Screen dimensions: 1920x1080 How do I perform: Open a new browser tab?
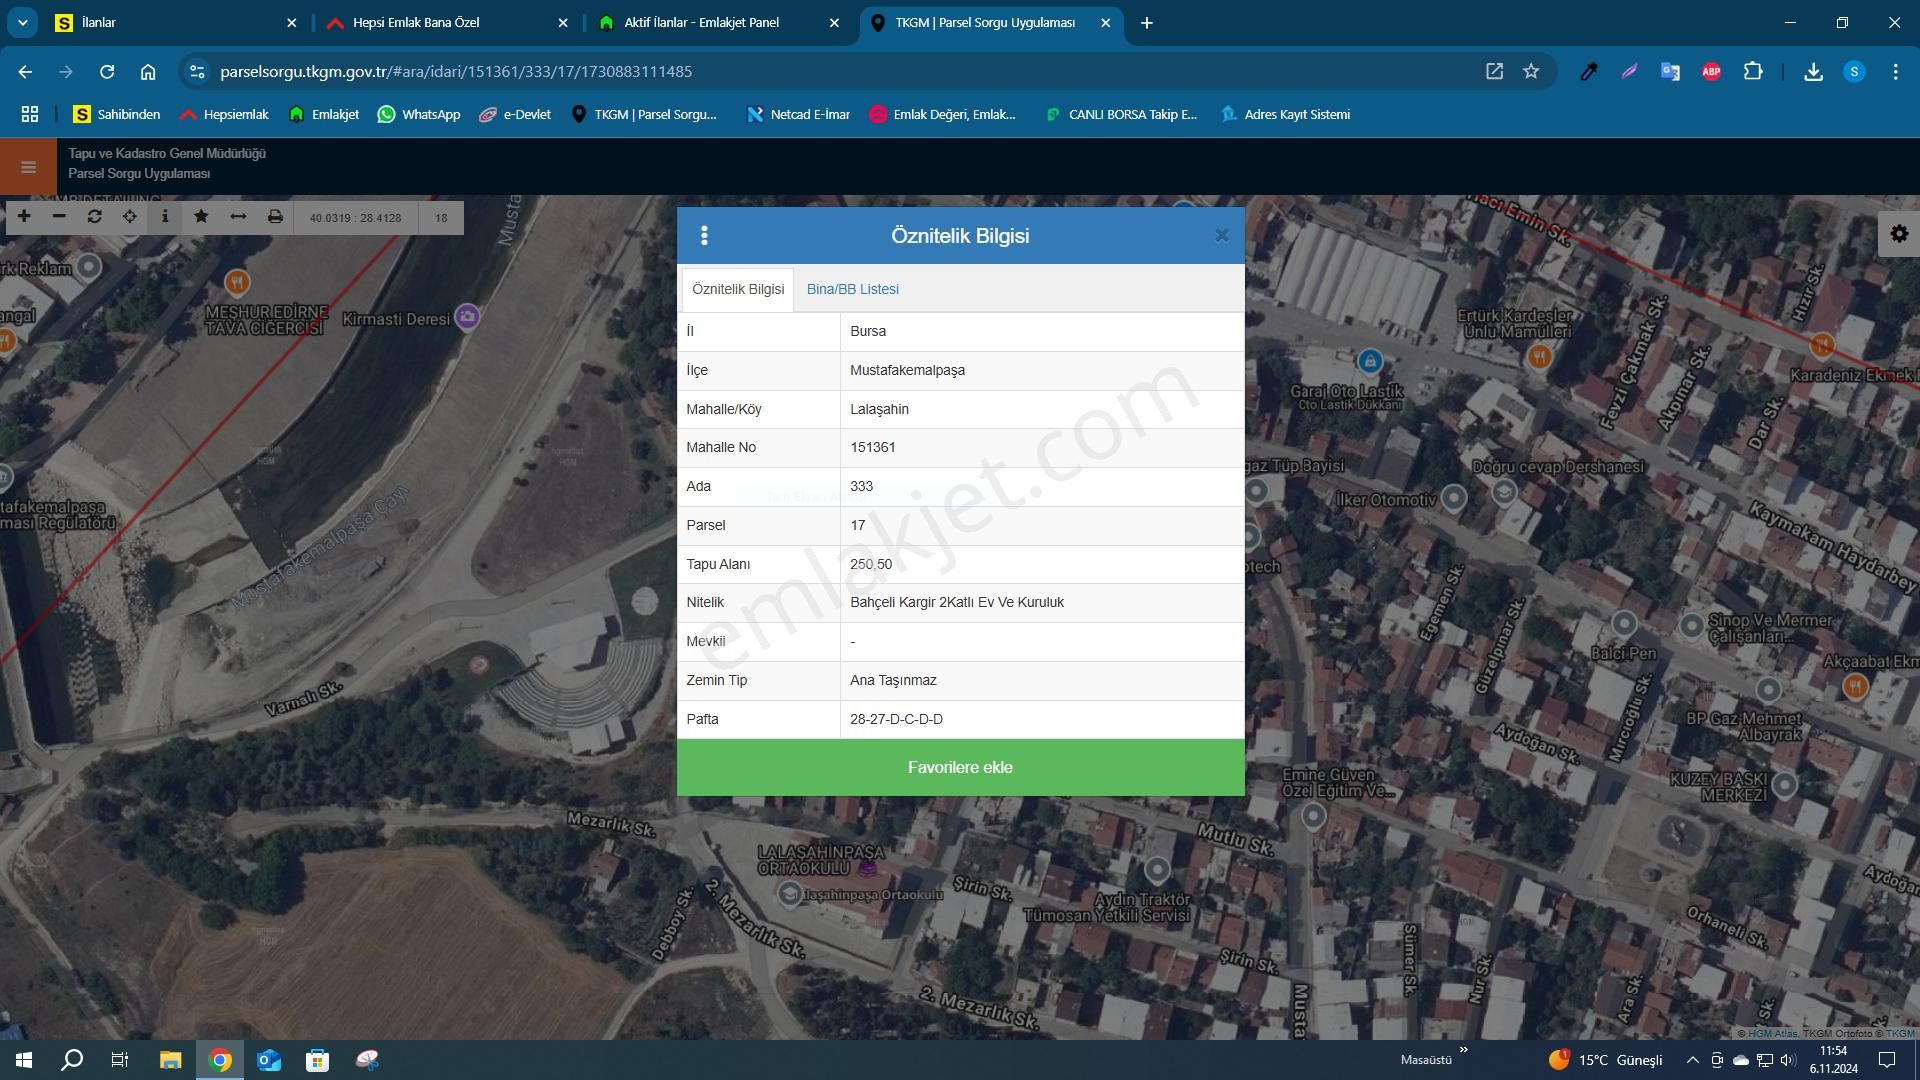pyautogui.click(x=1147, y=22)
